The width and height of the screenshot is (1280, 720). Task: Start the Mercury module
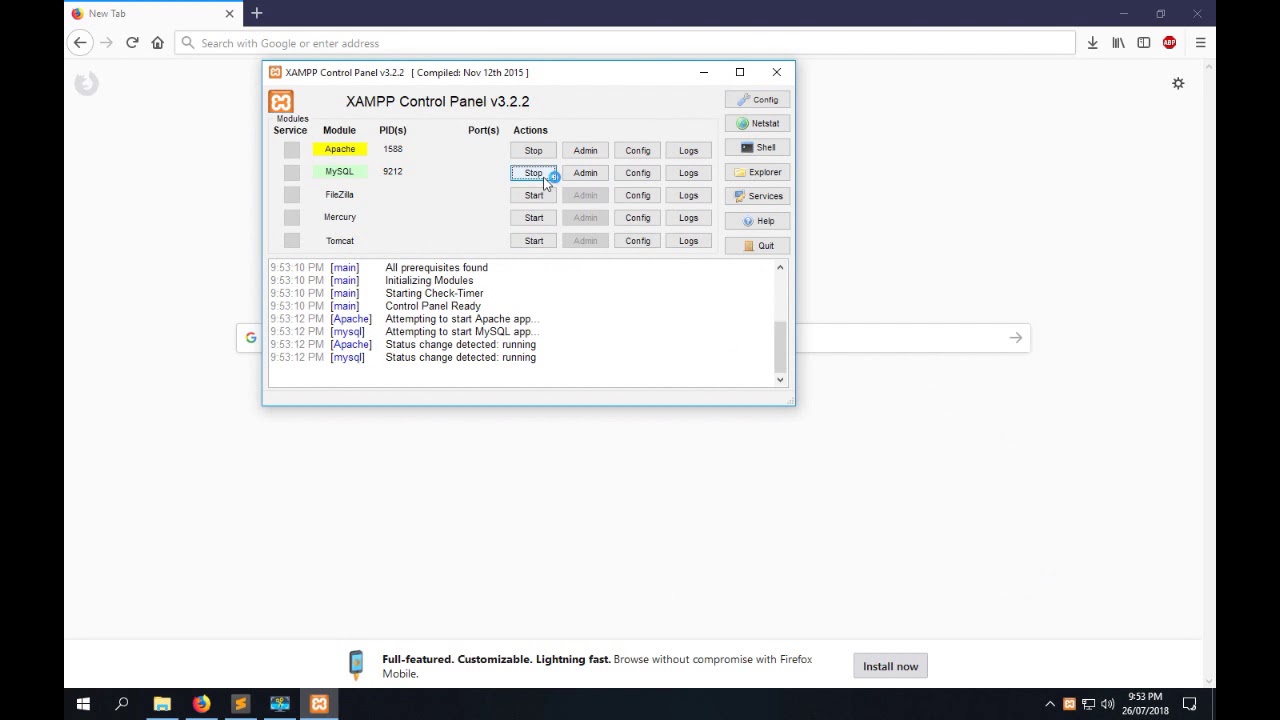coord(534,218)
